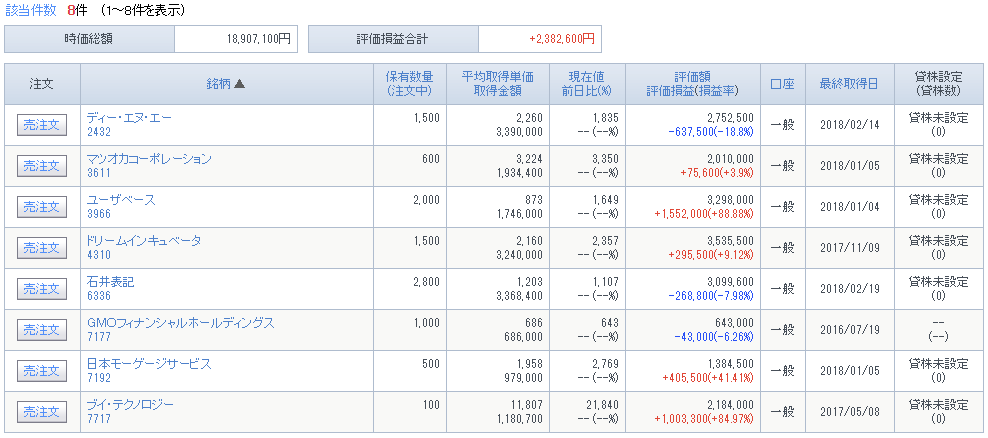
Task: Click the 最終取得日 column header
Action: [848, 84]
